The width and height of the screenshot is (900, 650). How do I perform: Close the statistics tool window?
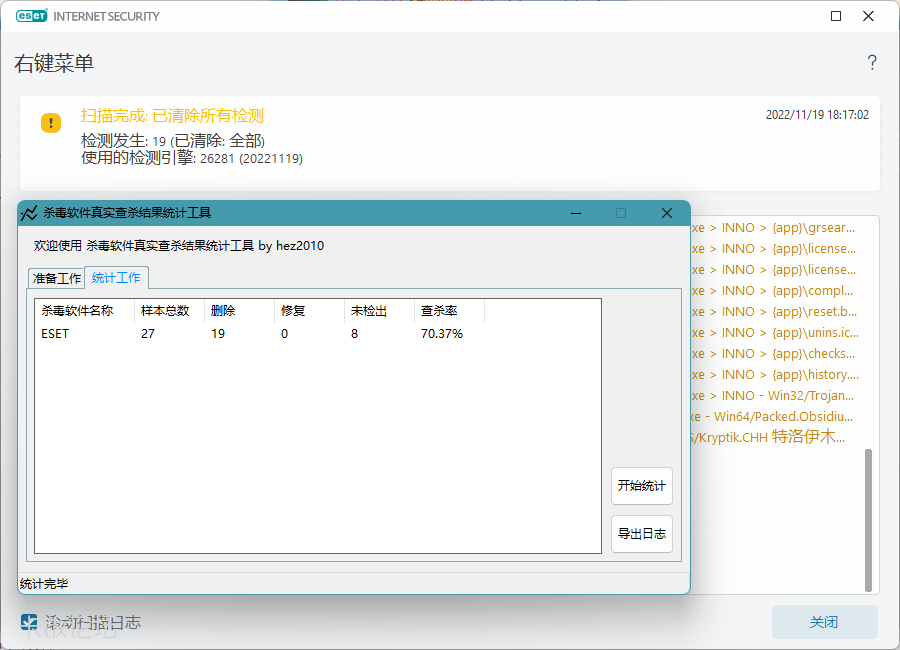666,213
